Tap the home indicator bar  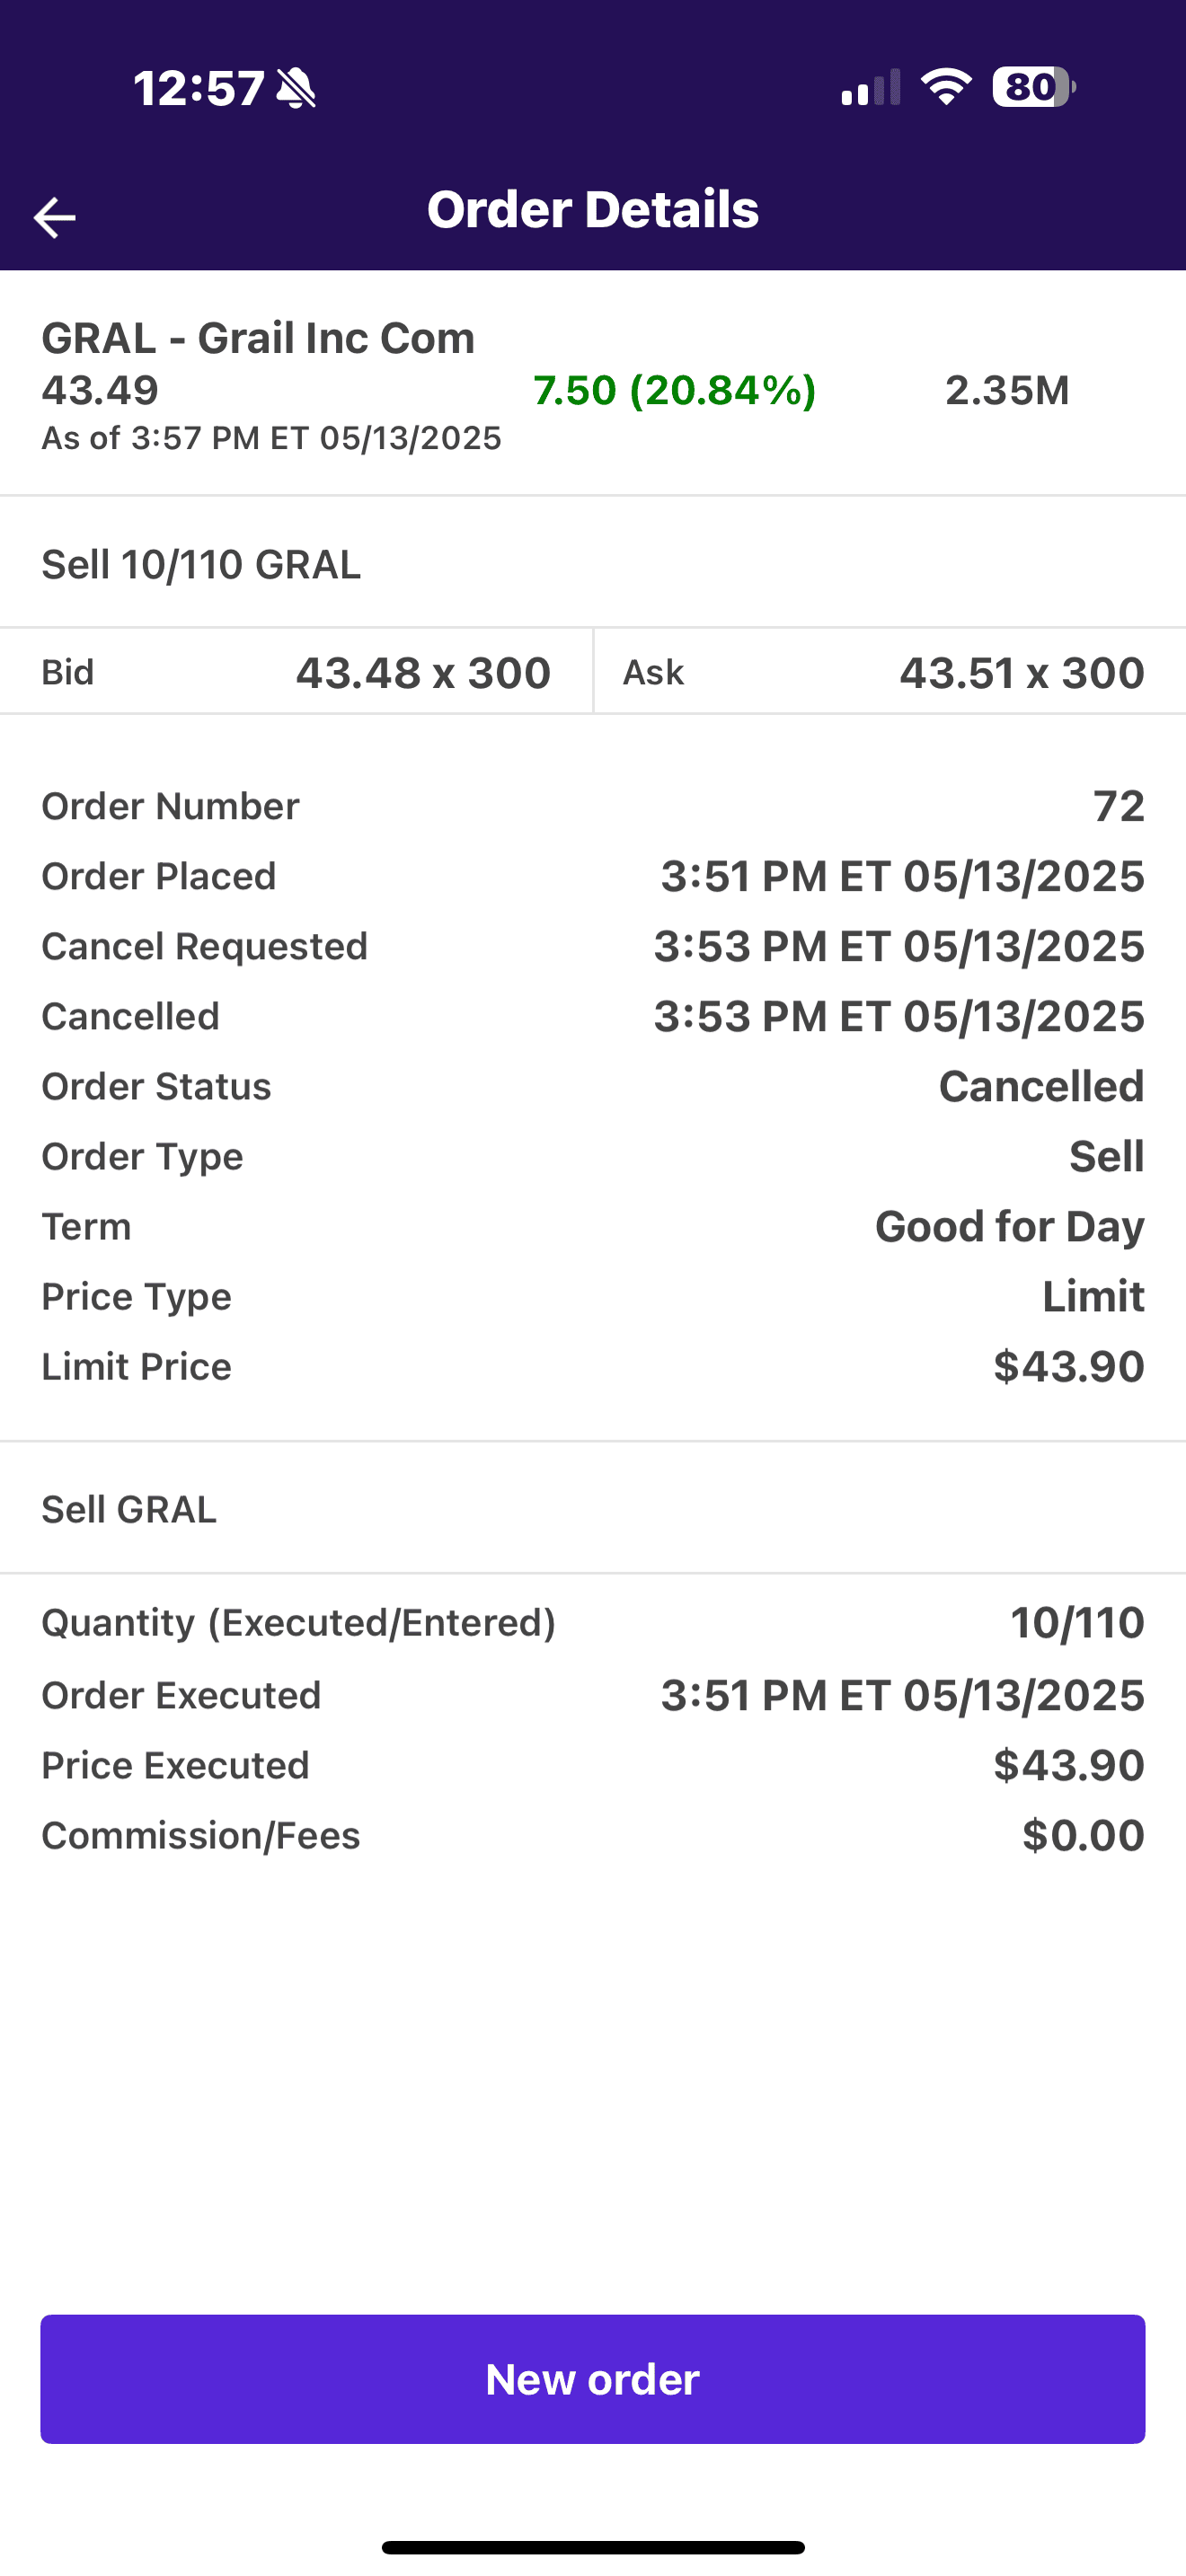tap(593, 2547)
